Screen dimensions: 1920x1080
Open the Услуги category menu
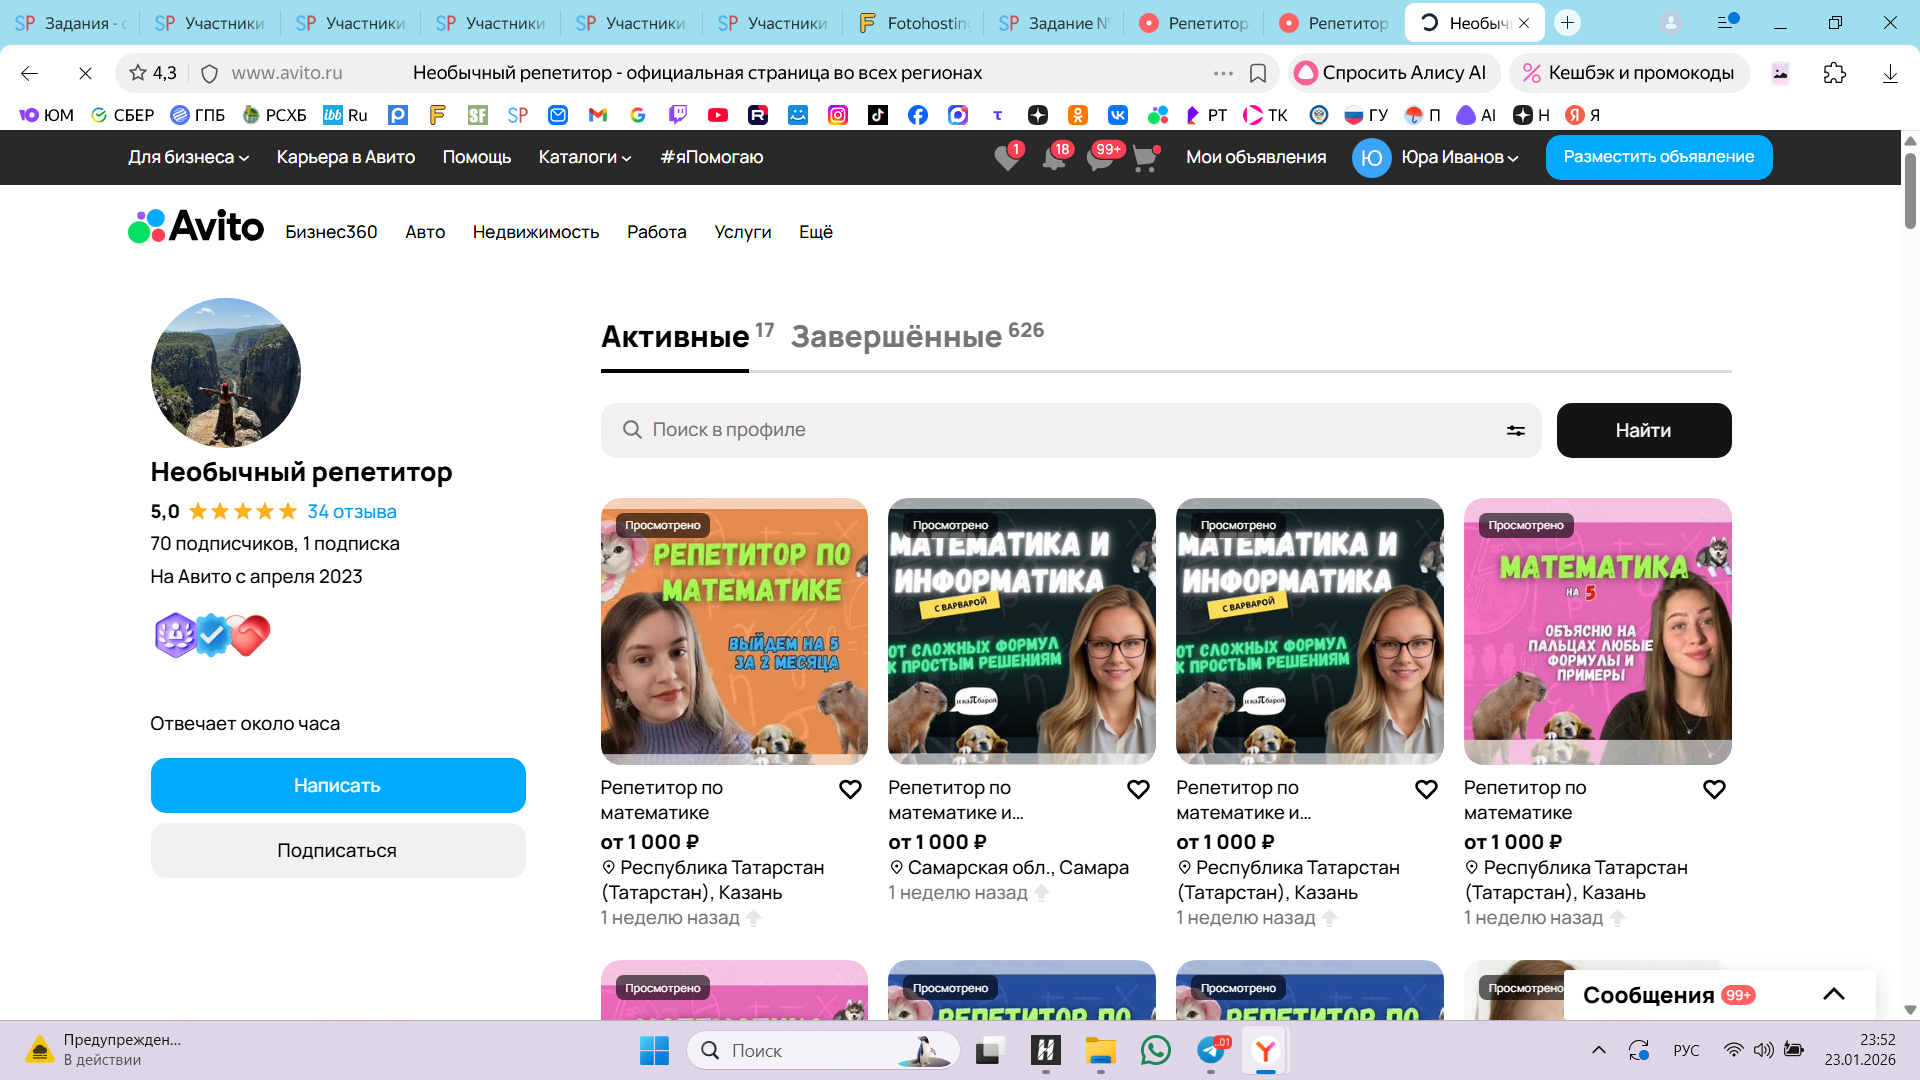[742, 232]
